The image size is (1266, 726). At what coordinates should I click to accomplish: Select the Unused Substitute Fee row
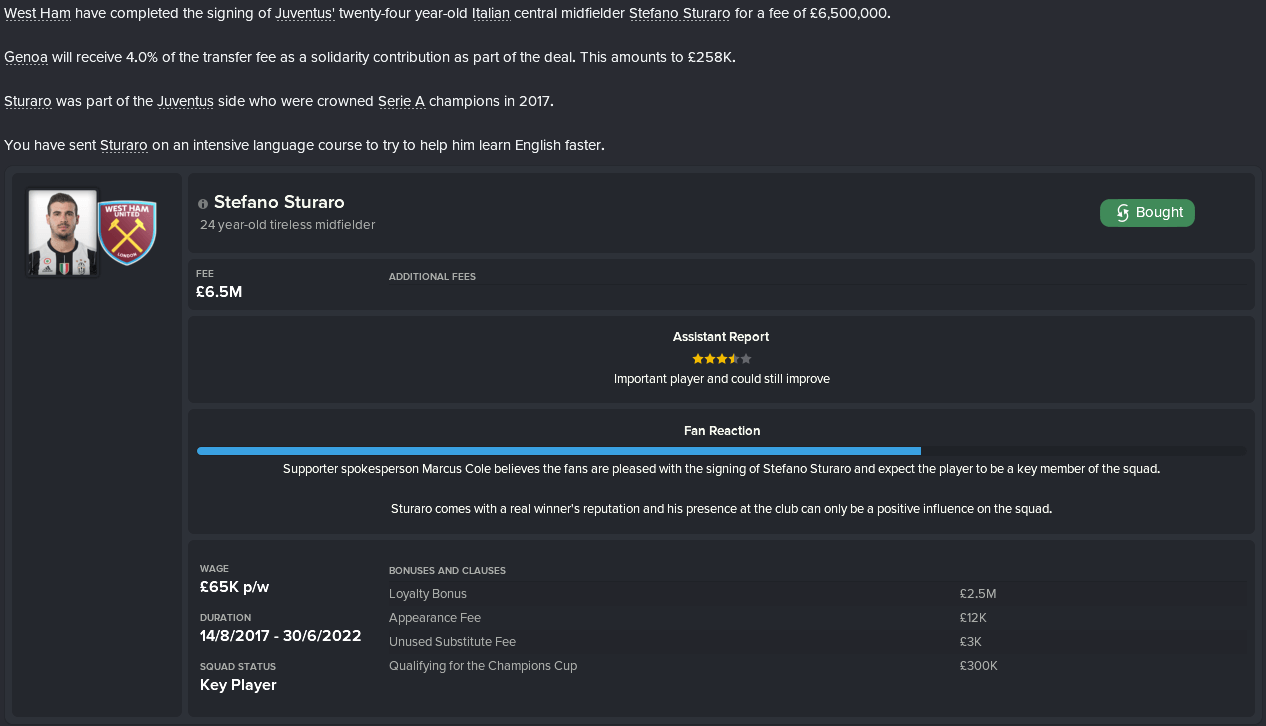[x=717, y=642]
